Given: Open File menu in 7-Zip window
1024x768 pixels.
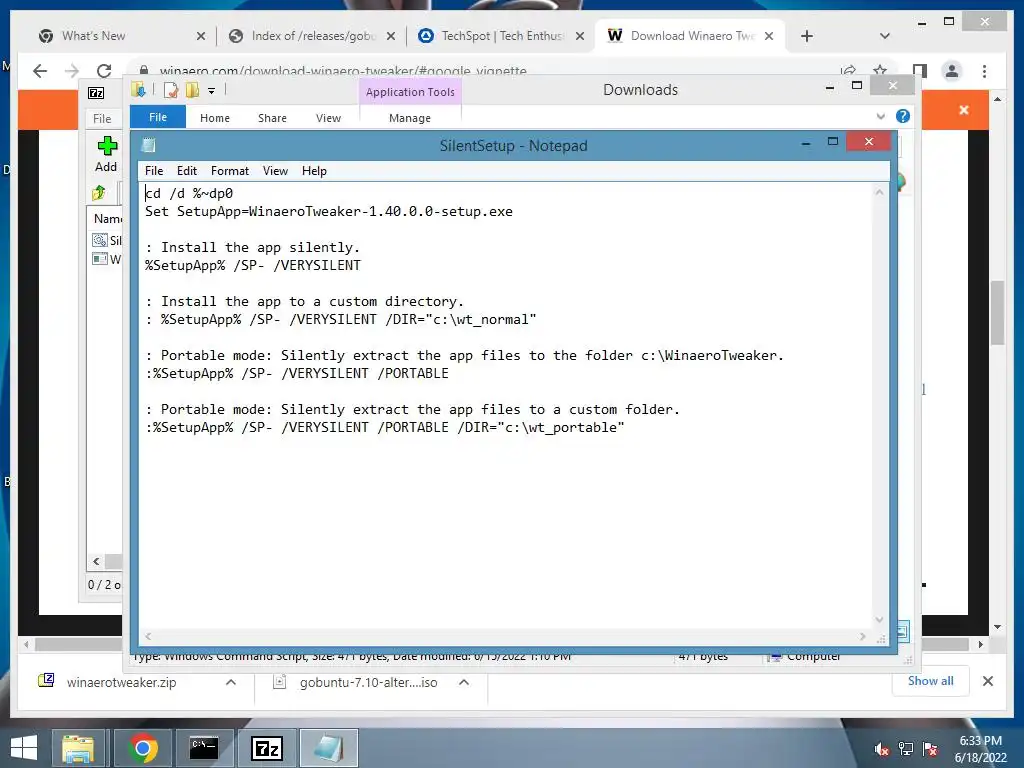Looking at the screenshot, I should click(102, 118).
